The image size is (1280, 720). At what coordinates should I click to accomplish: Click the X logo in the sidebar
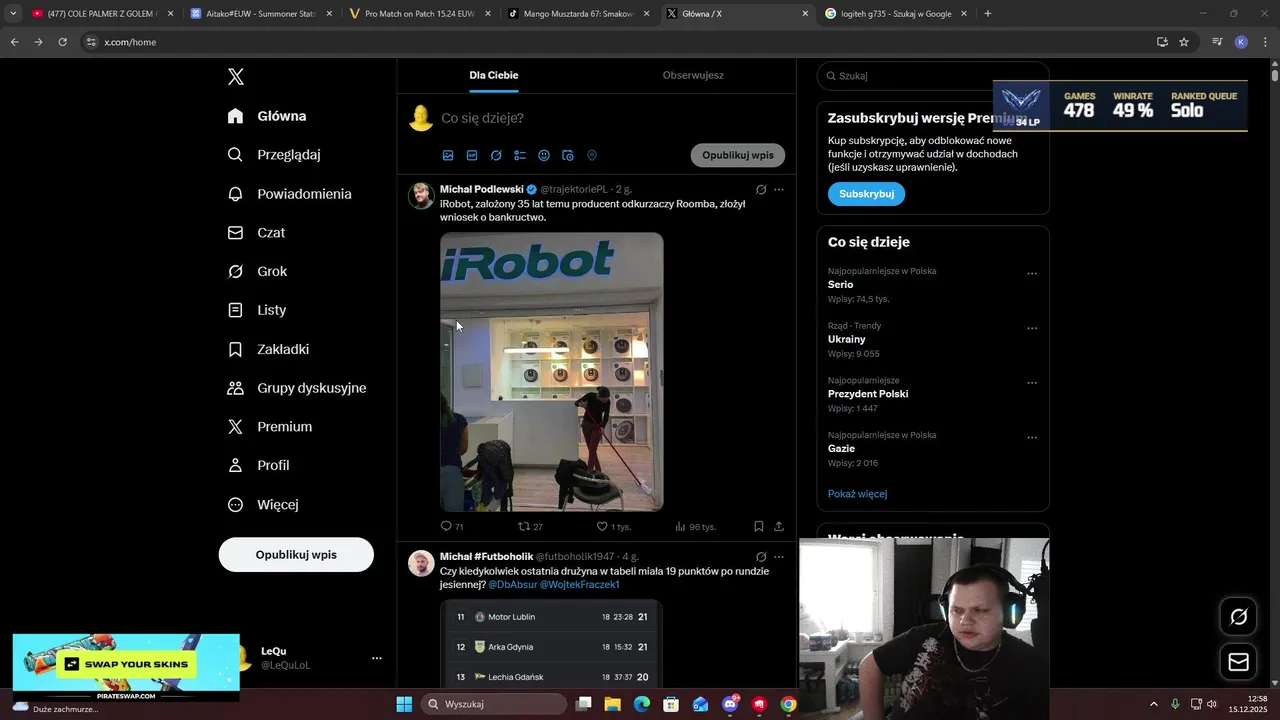(x=236, y=77)
